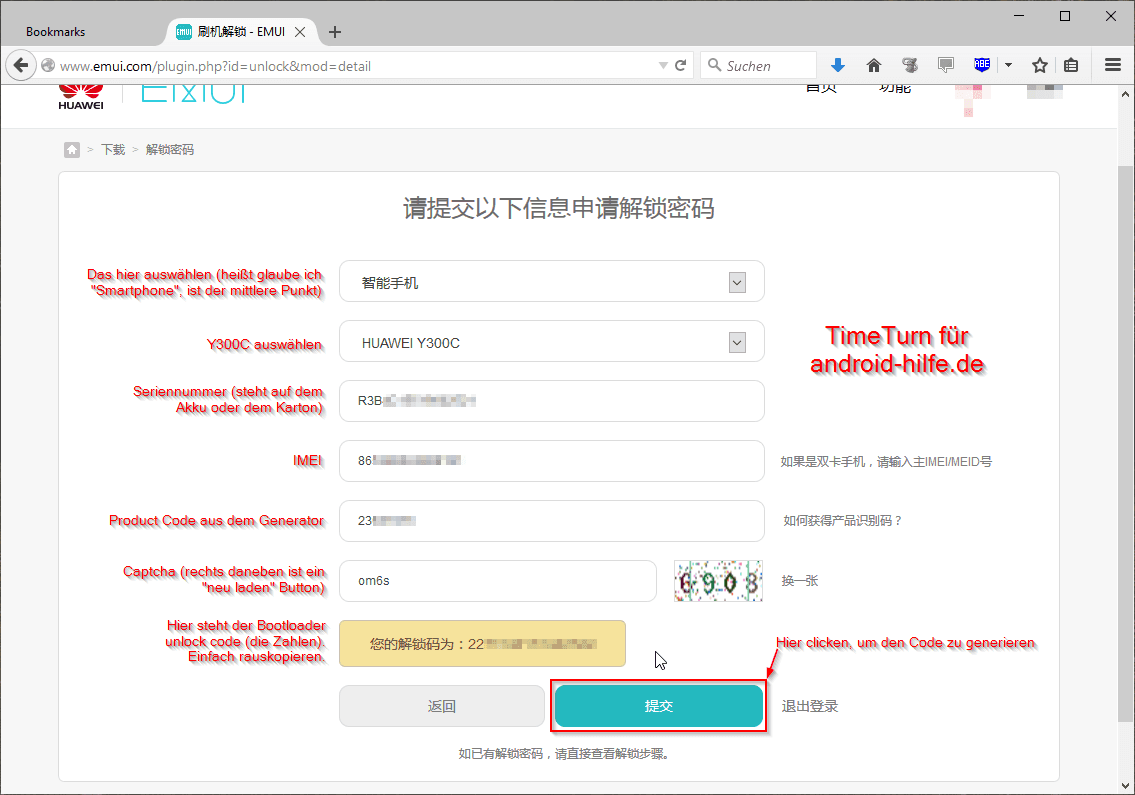Click the page vertical scrollbar
1135x795 pixels.
point(1126,443)
